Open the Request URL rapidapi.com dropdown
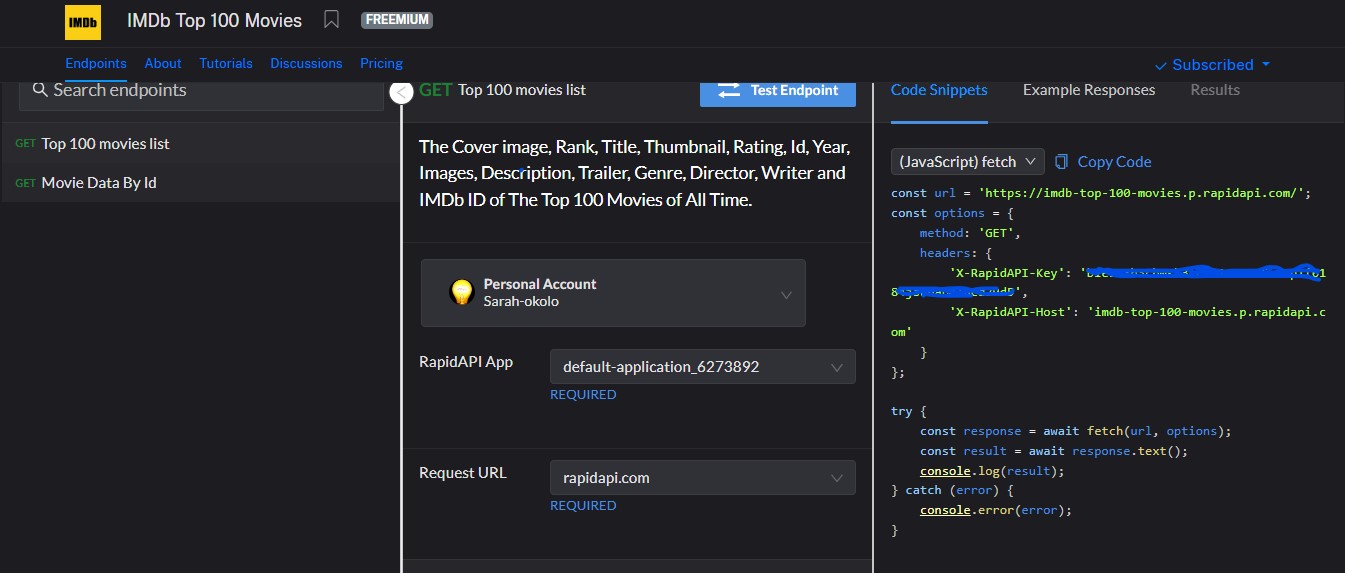1345x573 pixels. coord(703,478)
